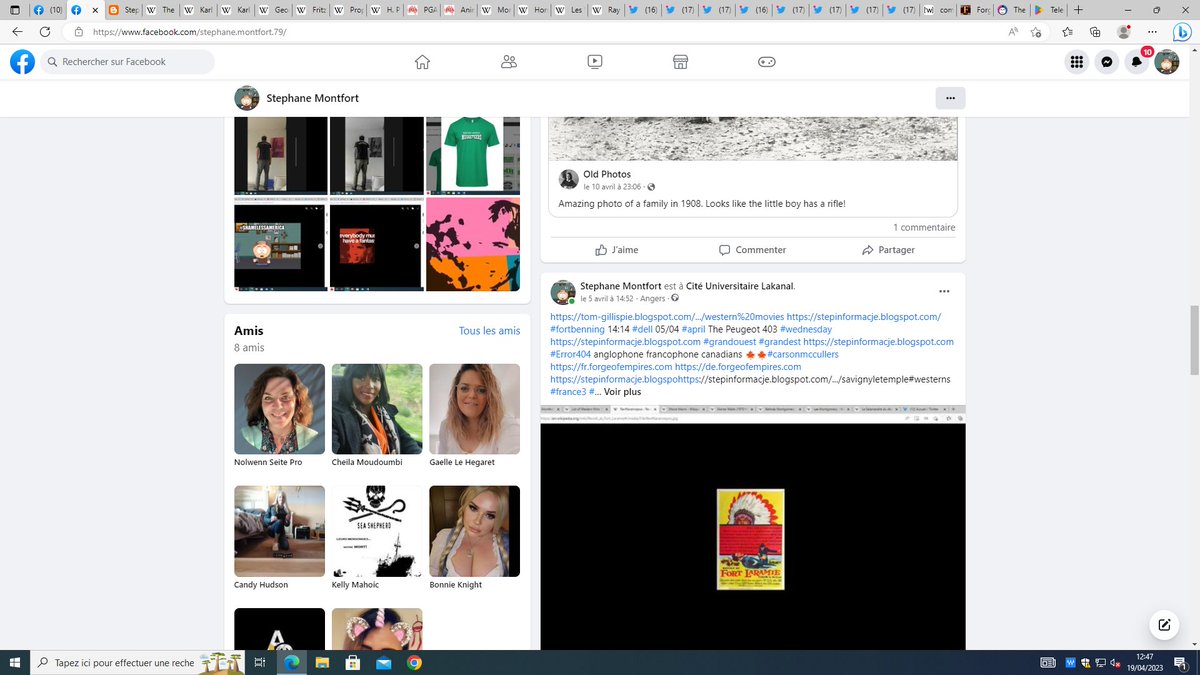The height and width of the screenshot is (675, 1200).
Task: Open the Bing sidebar button
Action: [x=1181, y=32]
